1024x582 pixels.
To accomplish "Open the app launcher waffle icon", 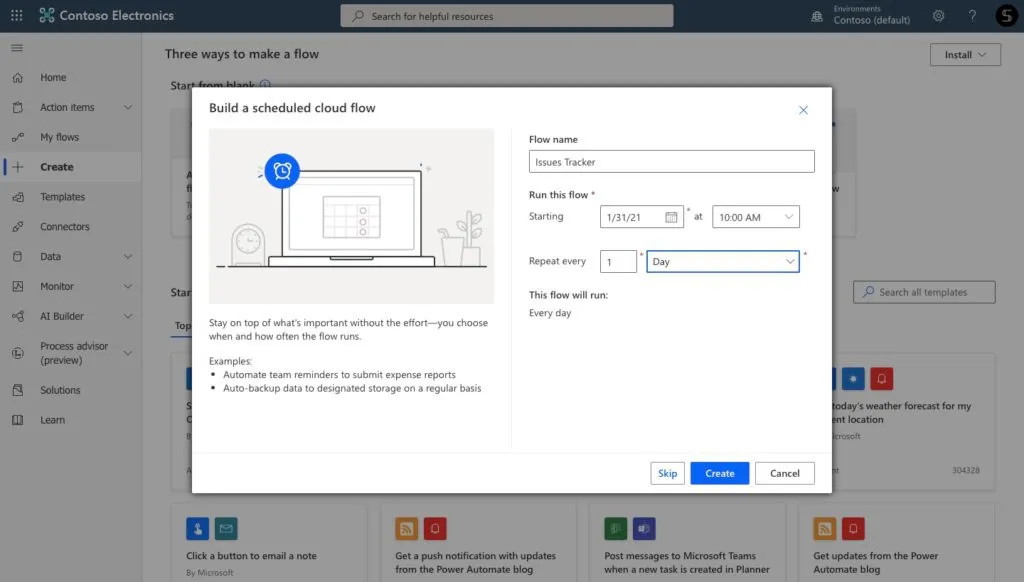I will tap(16, 15).
